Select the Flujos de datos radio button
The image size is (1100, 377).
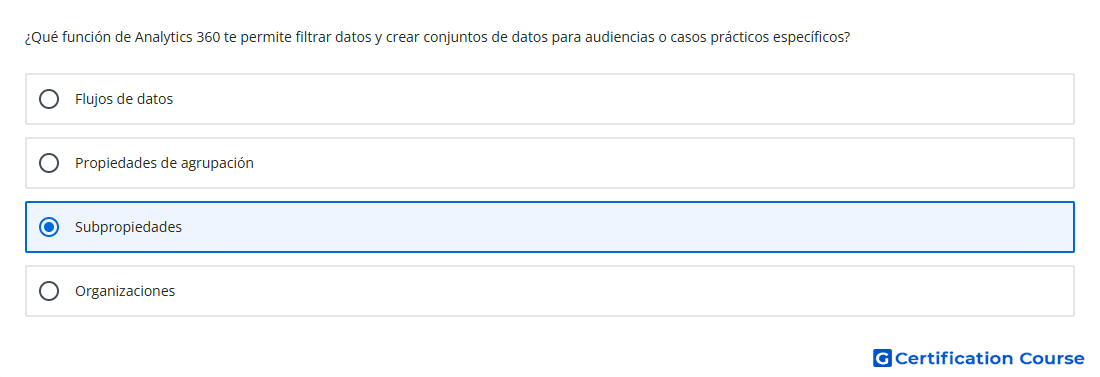tap(49, 99)
